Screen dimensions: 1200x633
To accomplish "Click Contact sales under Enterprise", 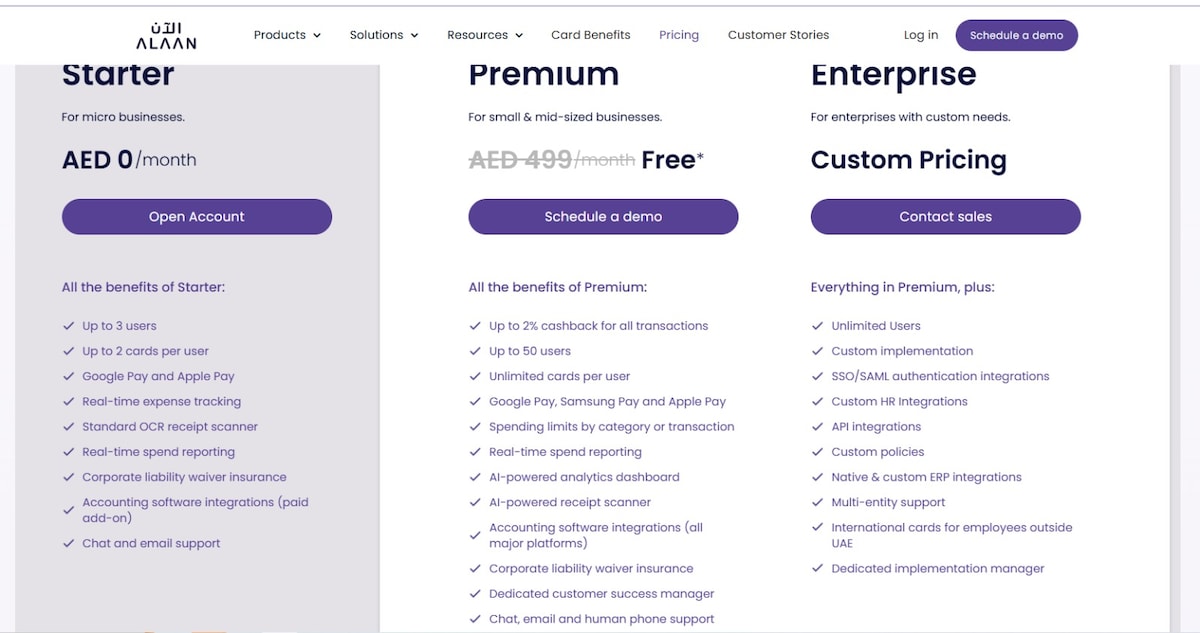I will [945, 217].
